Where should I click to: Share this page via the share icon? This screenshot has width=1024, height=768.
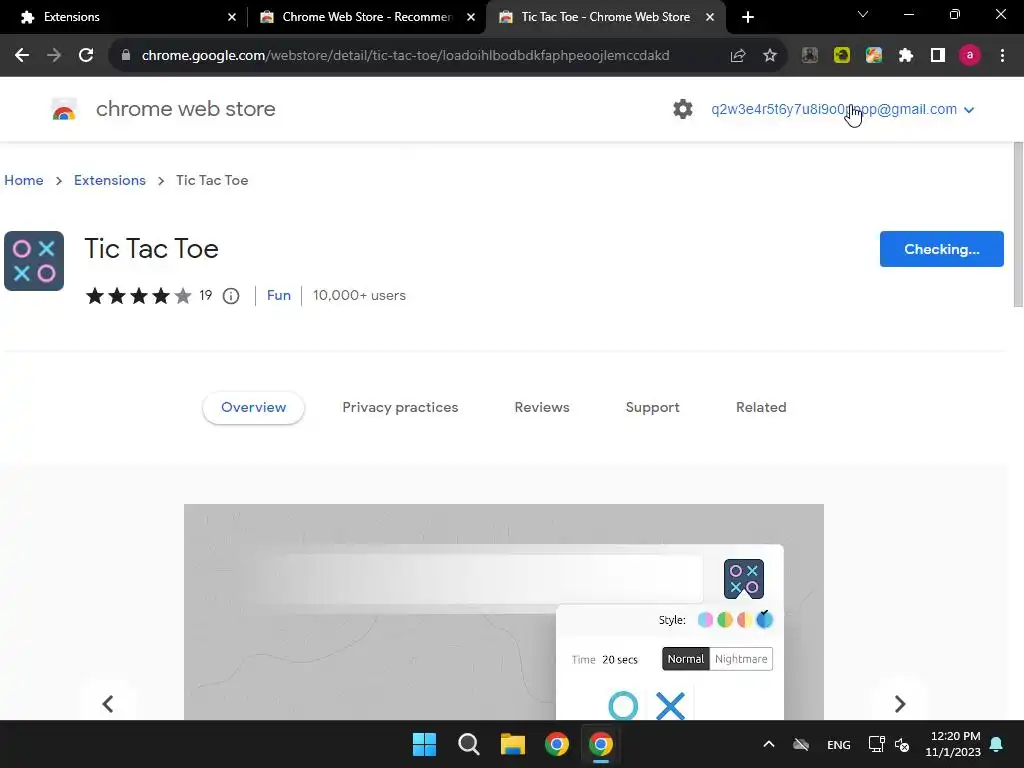point(738,56)
